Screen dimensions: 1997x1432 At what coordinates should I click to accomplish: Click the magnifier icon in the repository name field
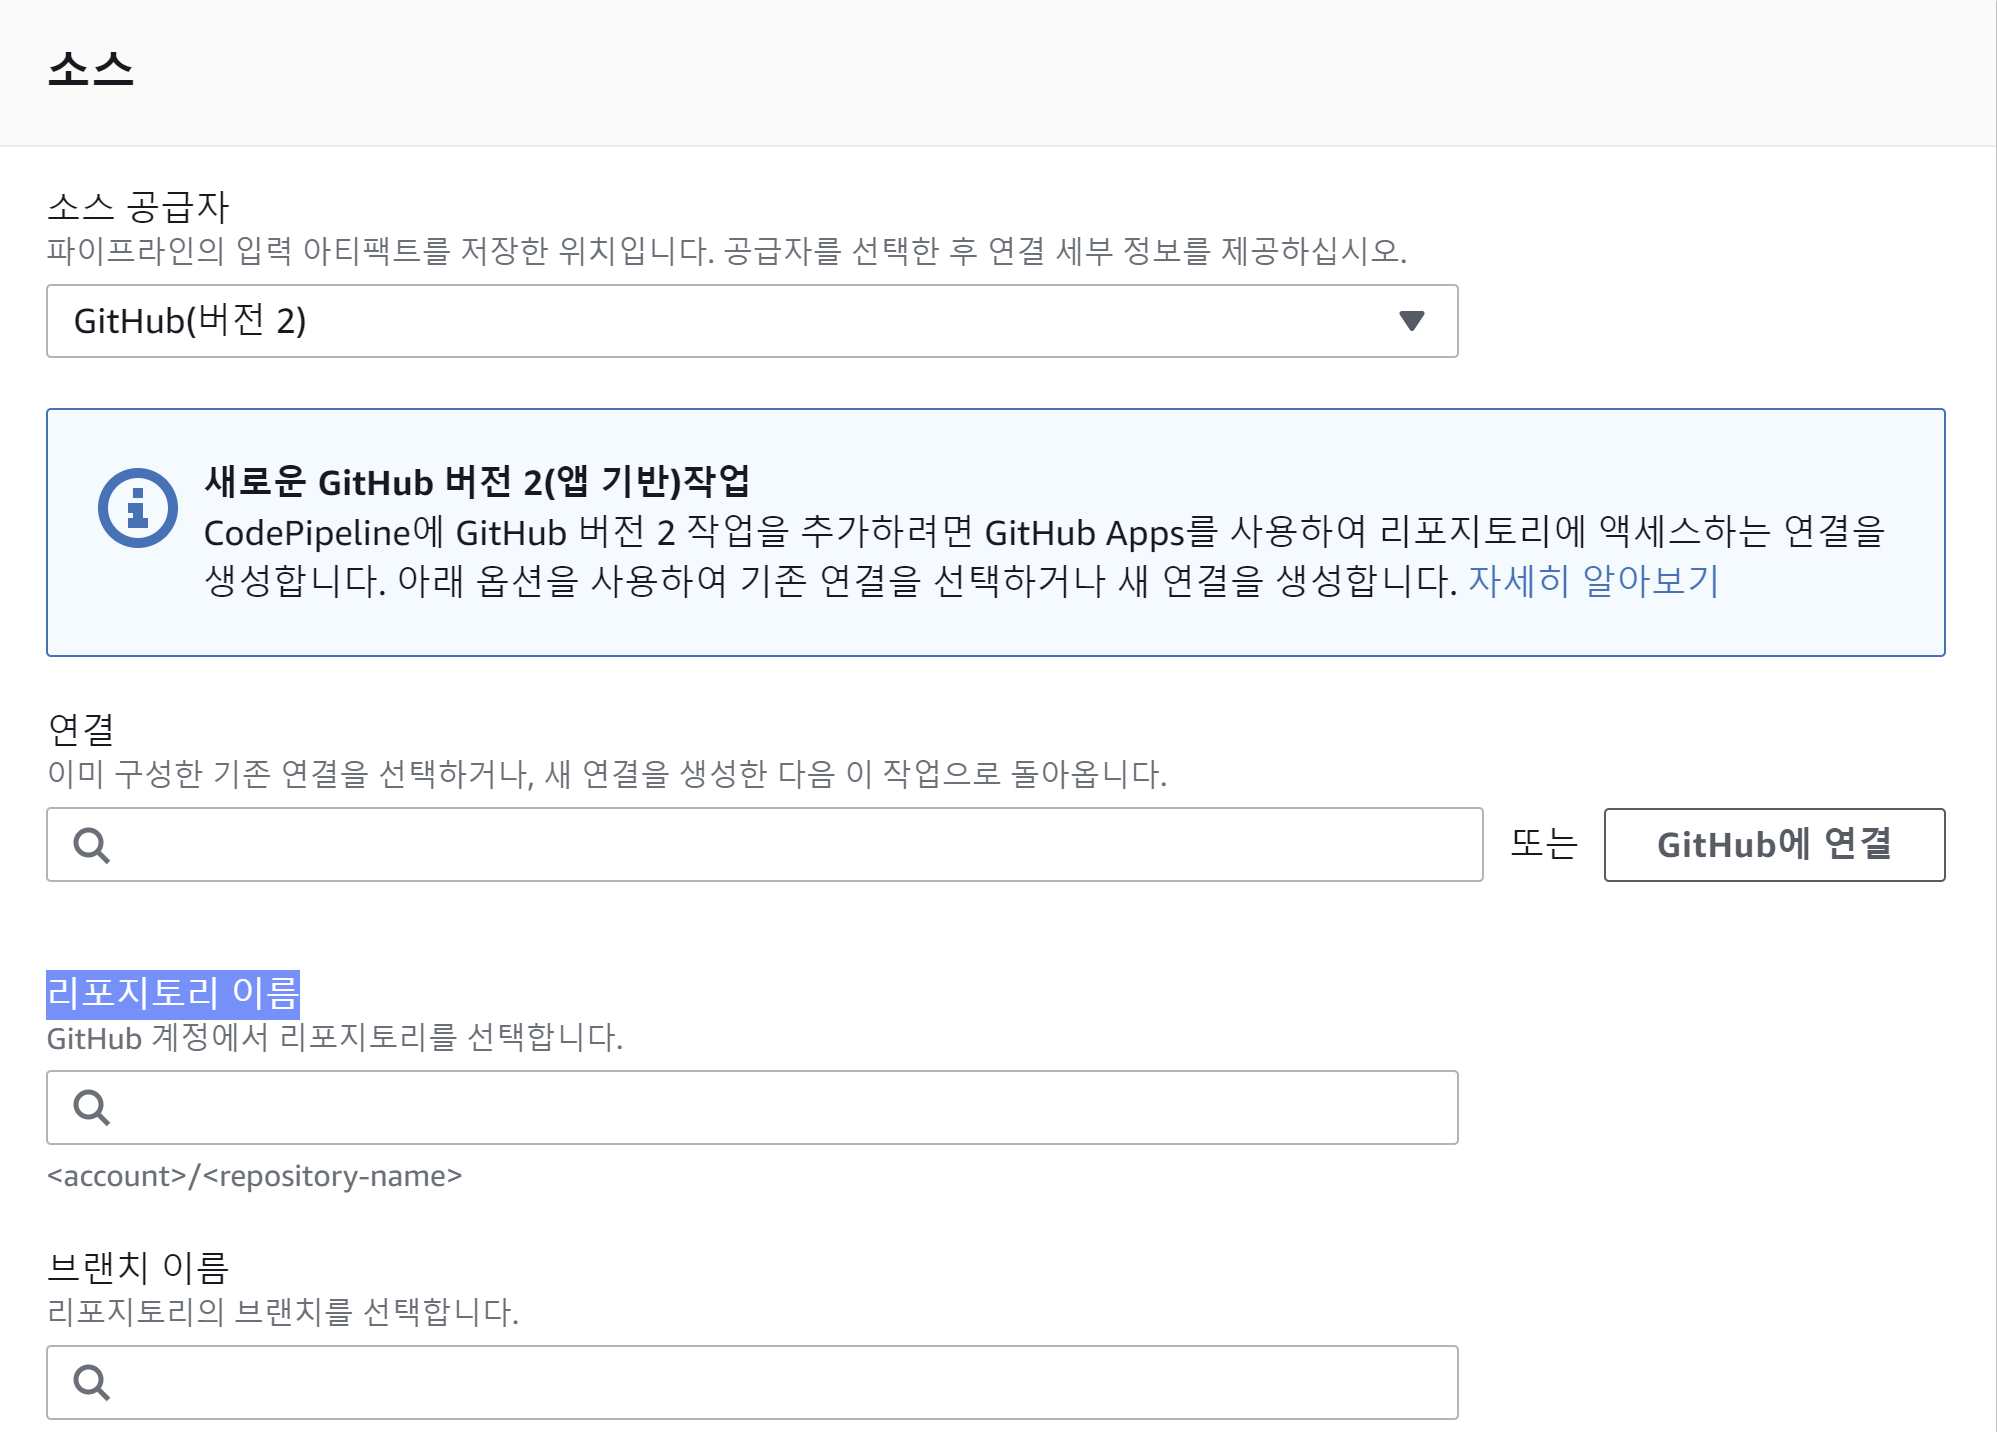pyautogui.click(x=91, y=1108)
